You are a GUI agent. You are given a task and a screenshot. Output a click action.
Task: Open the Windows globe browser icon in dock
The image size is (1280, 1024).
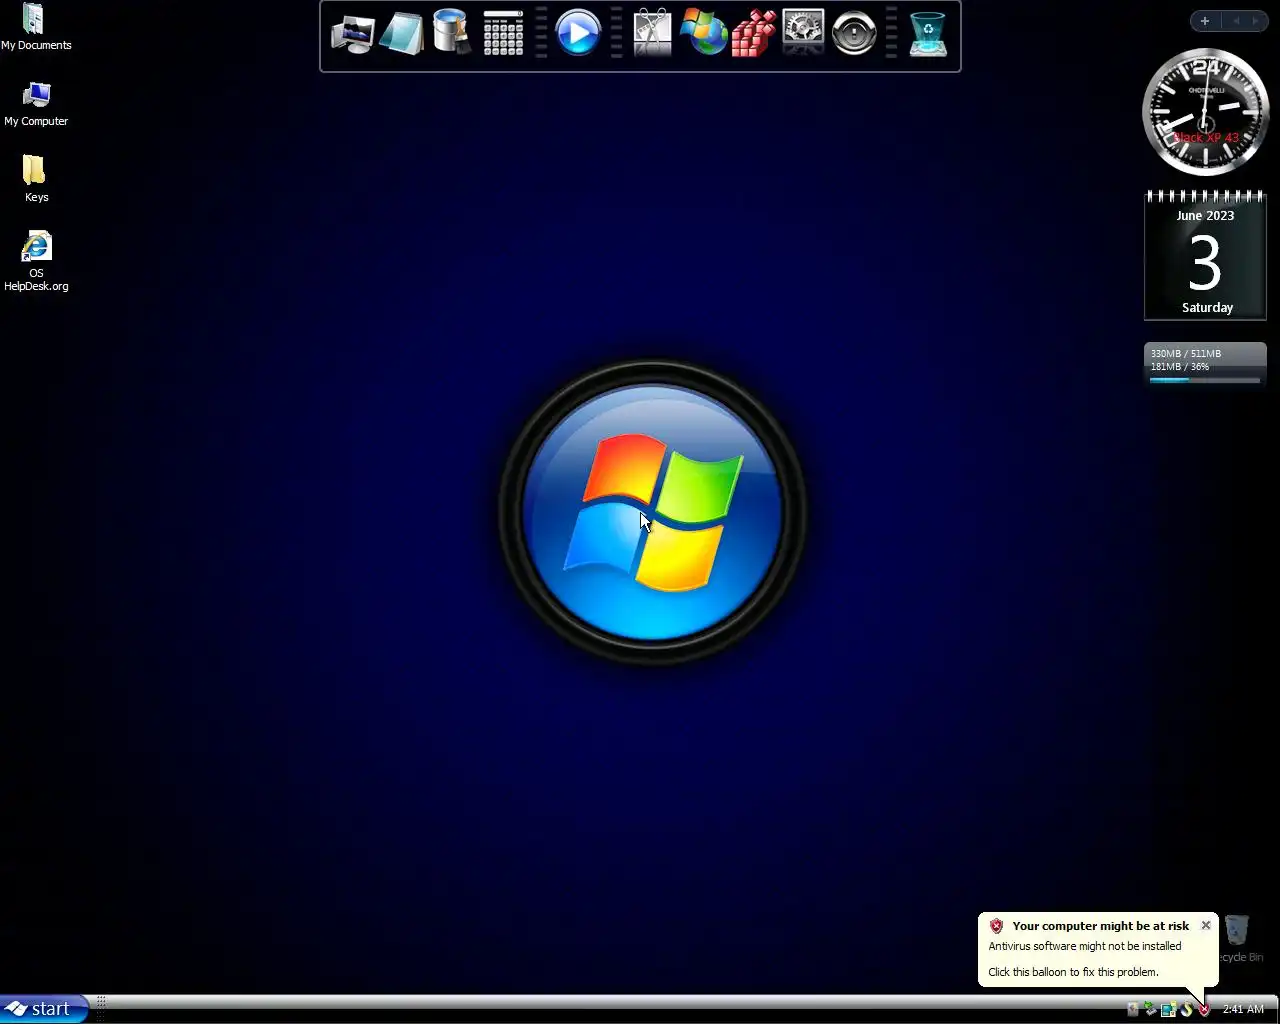(x=704, y=33)
